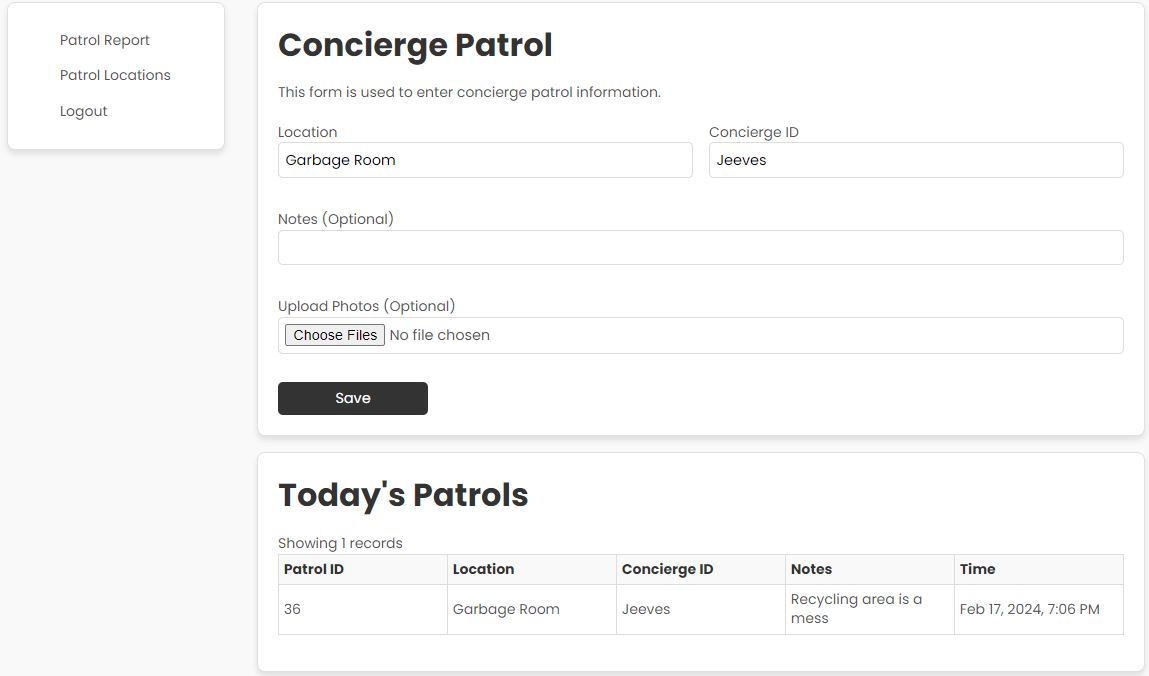
Task: Click the Today's Patrols heading
Action: click(x=403, y=495)
